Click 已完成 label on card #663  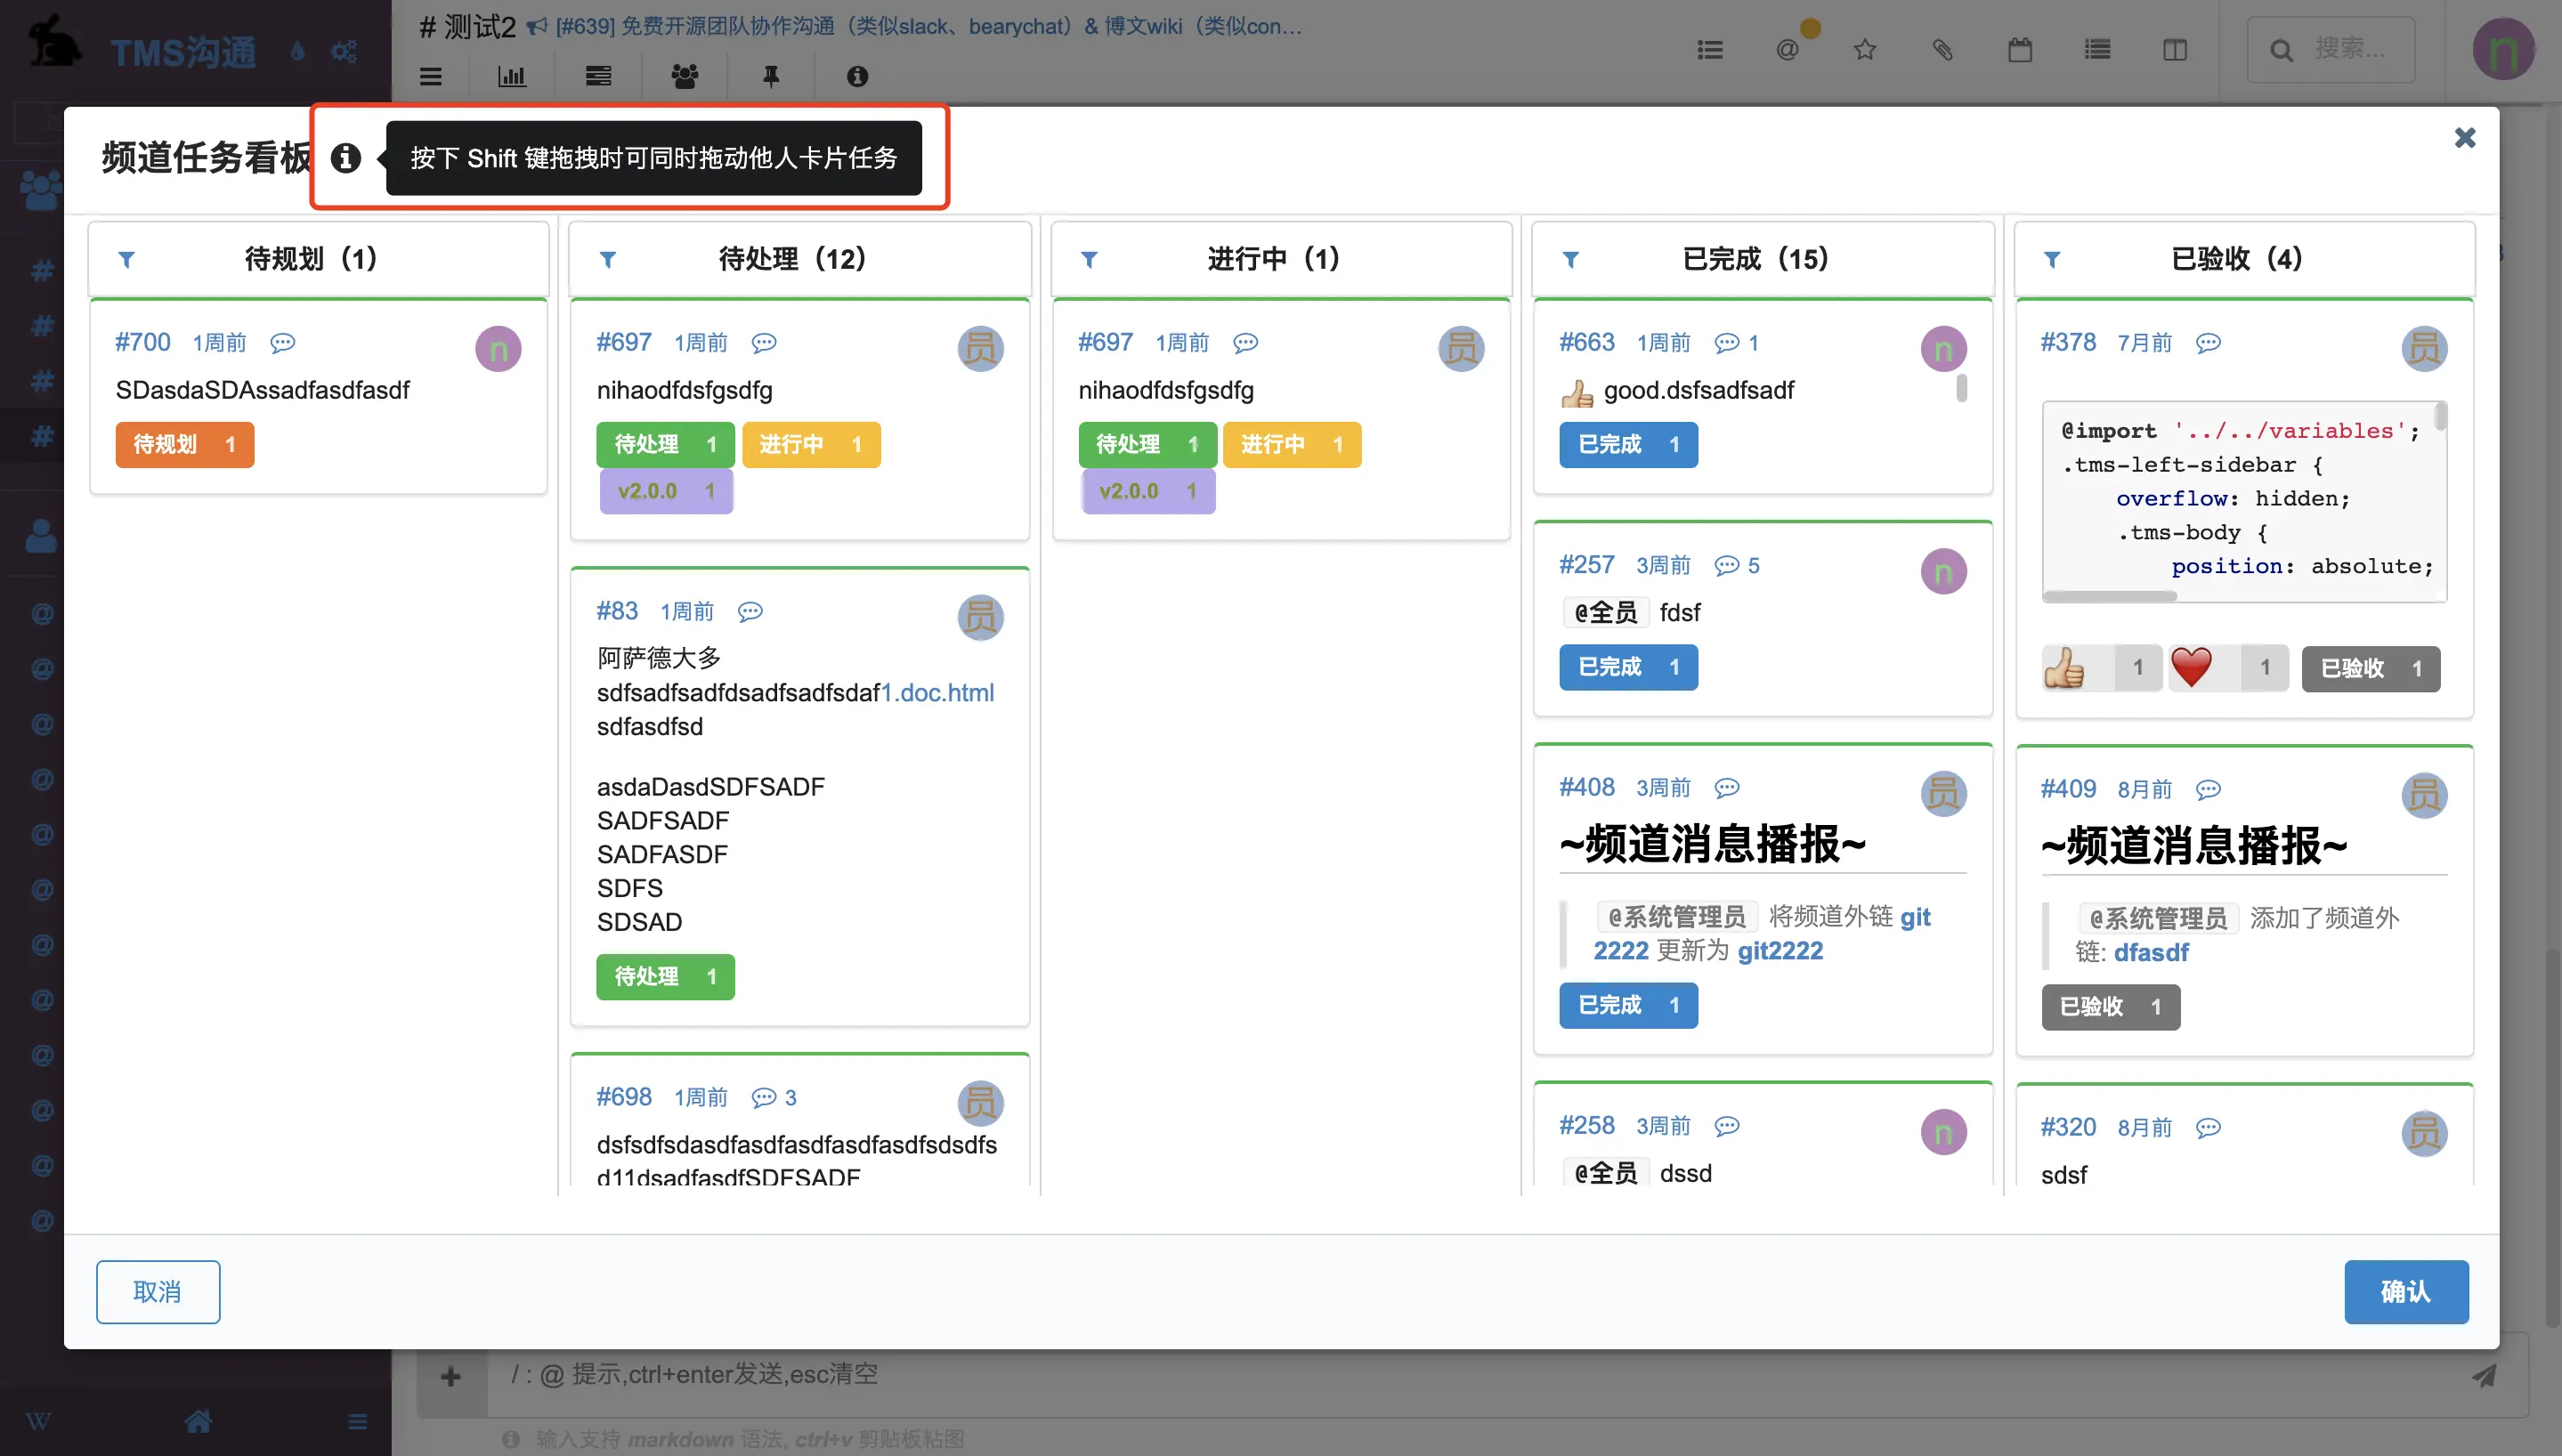click(x=1628, y=444)
